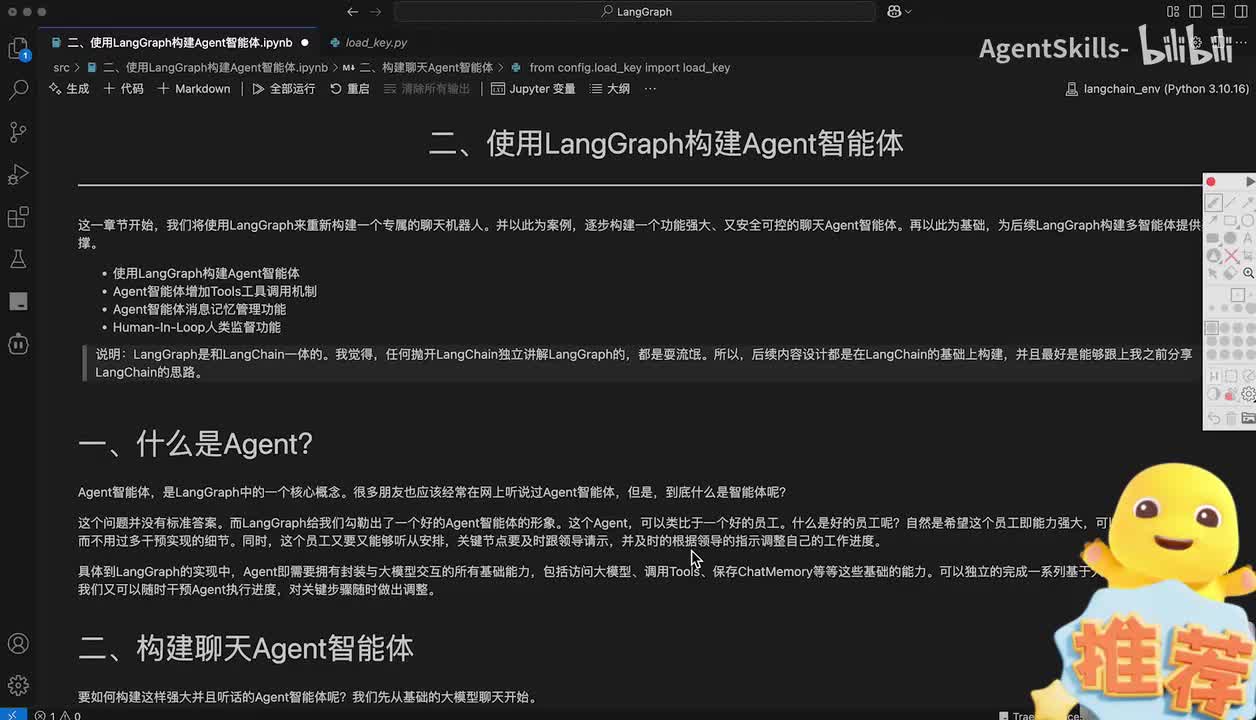Click 清除所有输出 clear outputs button
1256x720 pixels.
tap(427, 89)
